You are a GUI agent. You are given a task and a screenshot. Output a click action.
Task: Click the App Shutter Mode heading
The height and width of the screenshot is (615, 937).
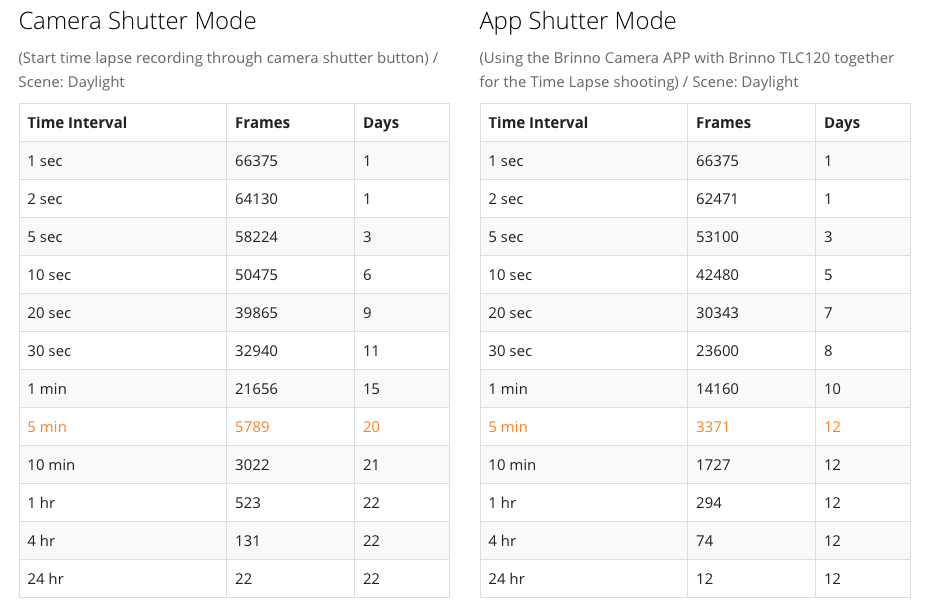click(578, 21)
